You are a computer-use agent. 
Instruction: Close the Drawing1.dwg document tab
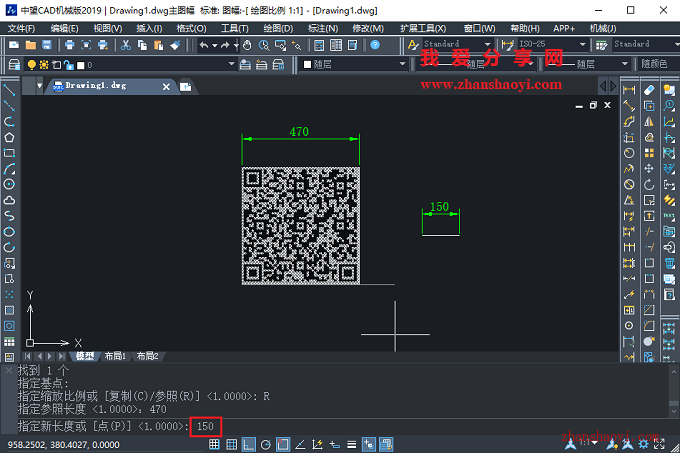(166, 87)
